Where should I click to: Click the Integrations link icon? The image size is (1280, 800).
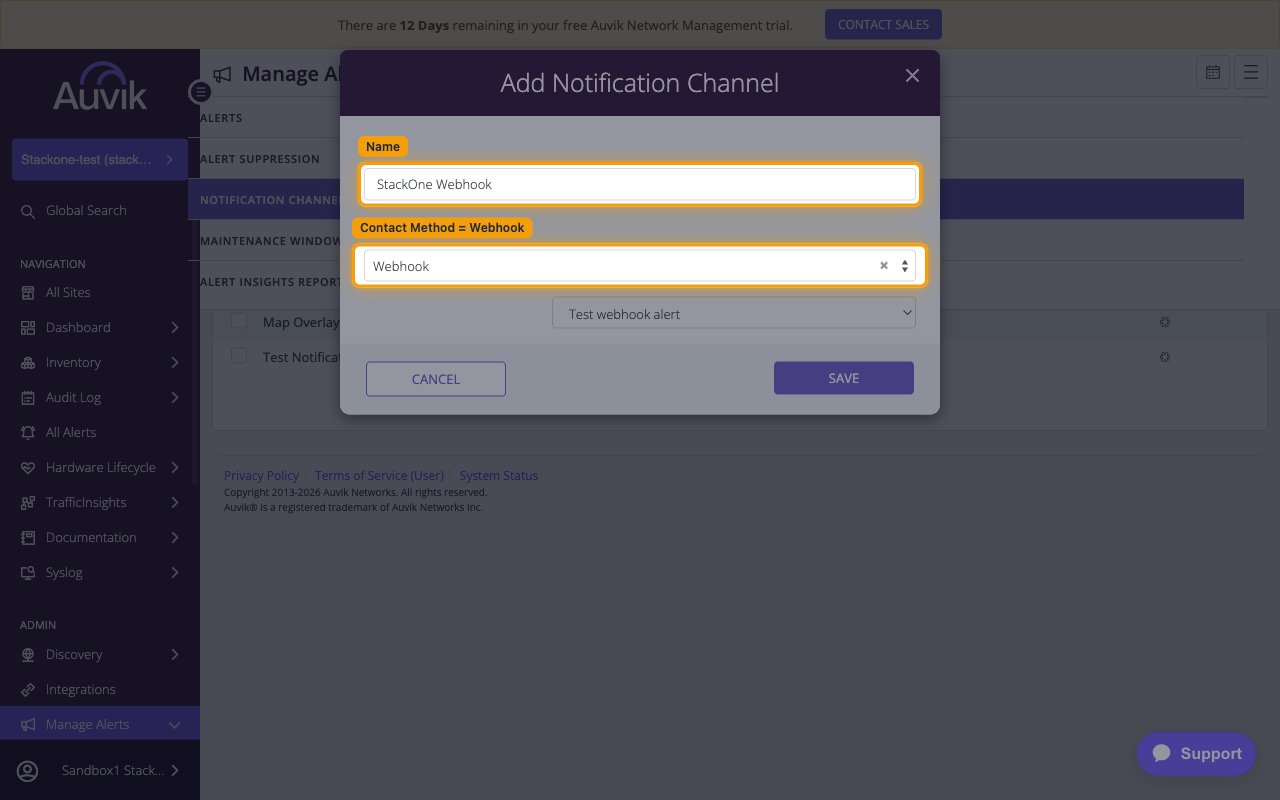pos(28,690)
